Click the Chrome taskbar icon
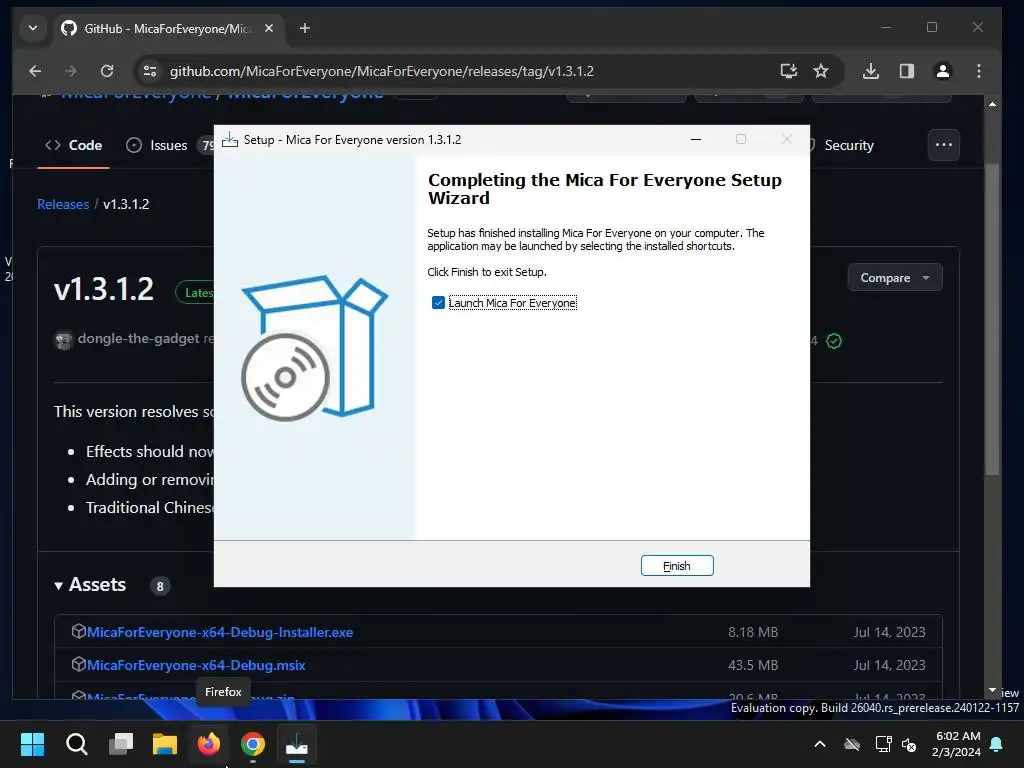Screen dimensions: 1024x768 pos(253,744)
